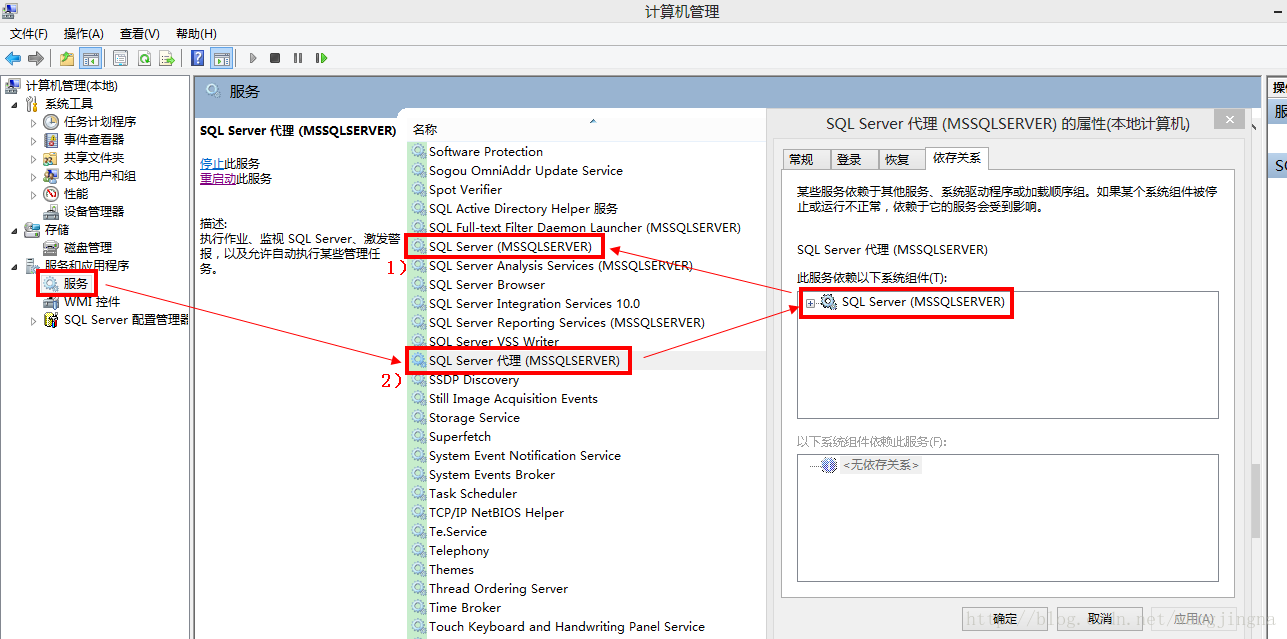Click the 本地用户和组 icon in tree
Screen dimensions: 1287x639
pos(52,176)
